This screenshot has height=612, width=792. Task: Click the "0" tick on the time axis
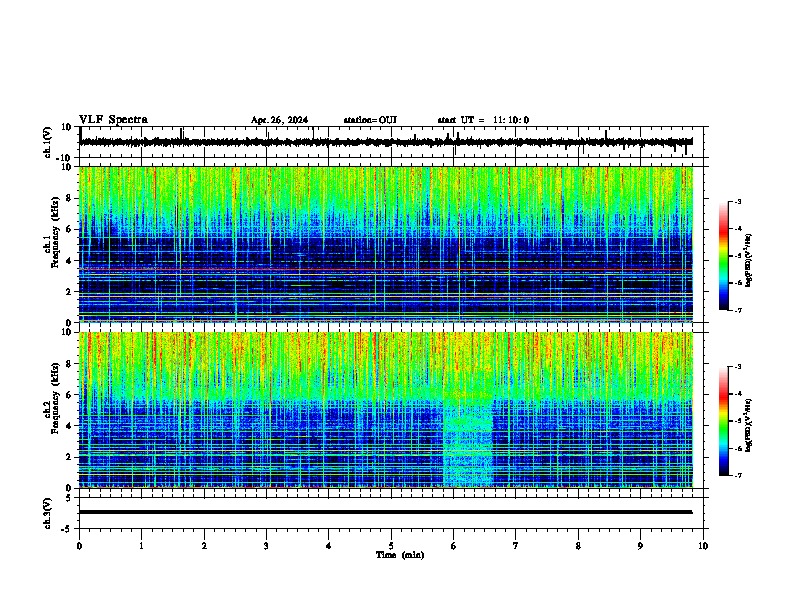[79, 546]
